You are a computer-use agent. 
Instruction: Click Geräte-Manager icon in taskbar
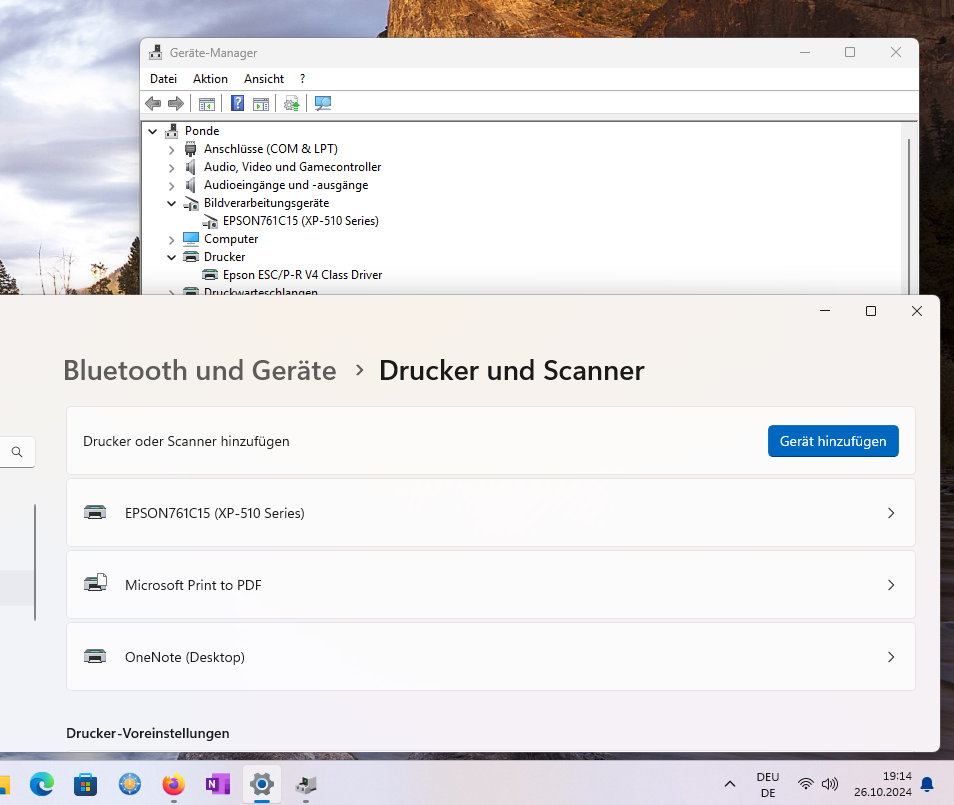[x=306, y=785]
